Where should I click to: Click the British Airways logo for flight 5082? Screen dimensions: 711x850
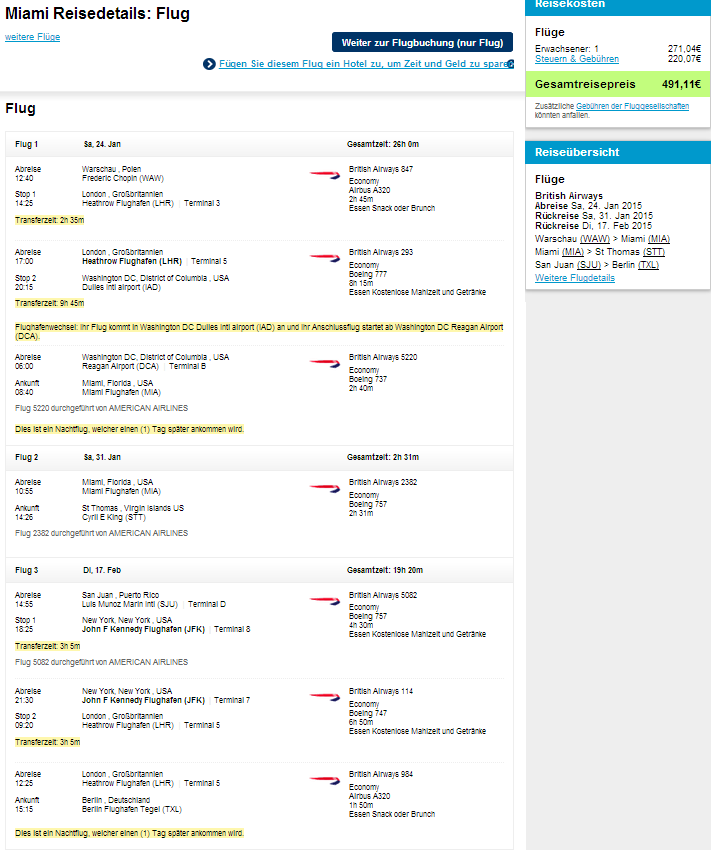coord(325,601)
